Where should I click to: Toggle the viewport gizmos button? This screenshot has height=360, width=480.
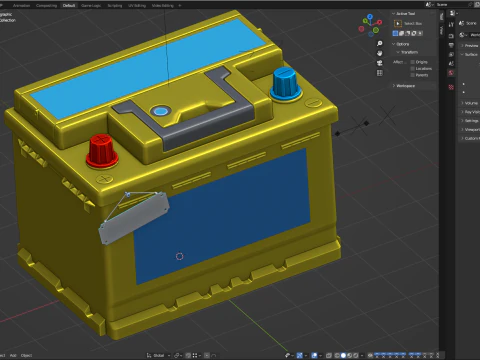tap(300, 356)
